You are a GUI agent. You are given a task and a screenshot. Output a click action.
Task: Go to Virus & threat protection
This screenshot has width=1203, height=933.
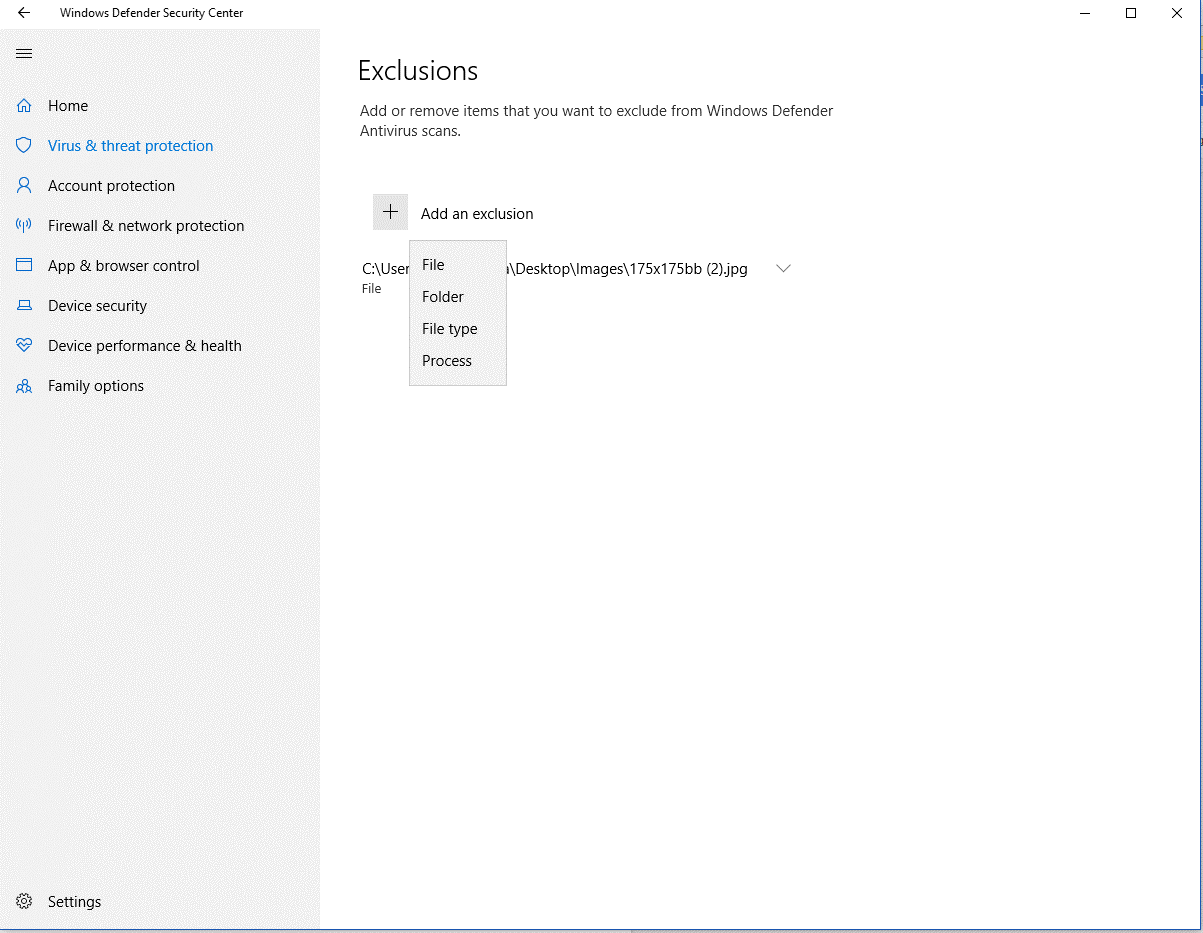[x=130, y=145]
